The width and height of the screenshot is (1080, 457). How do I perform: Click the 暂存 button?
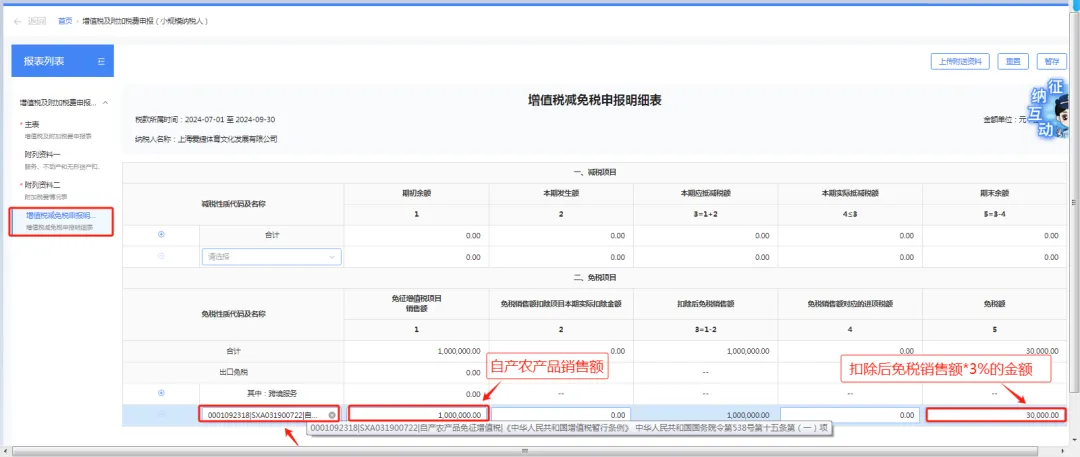1051,61
